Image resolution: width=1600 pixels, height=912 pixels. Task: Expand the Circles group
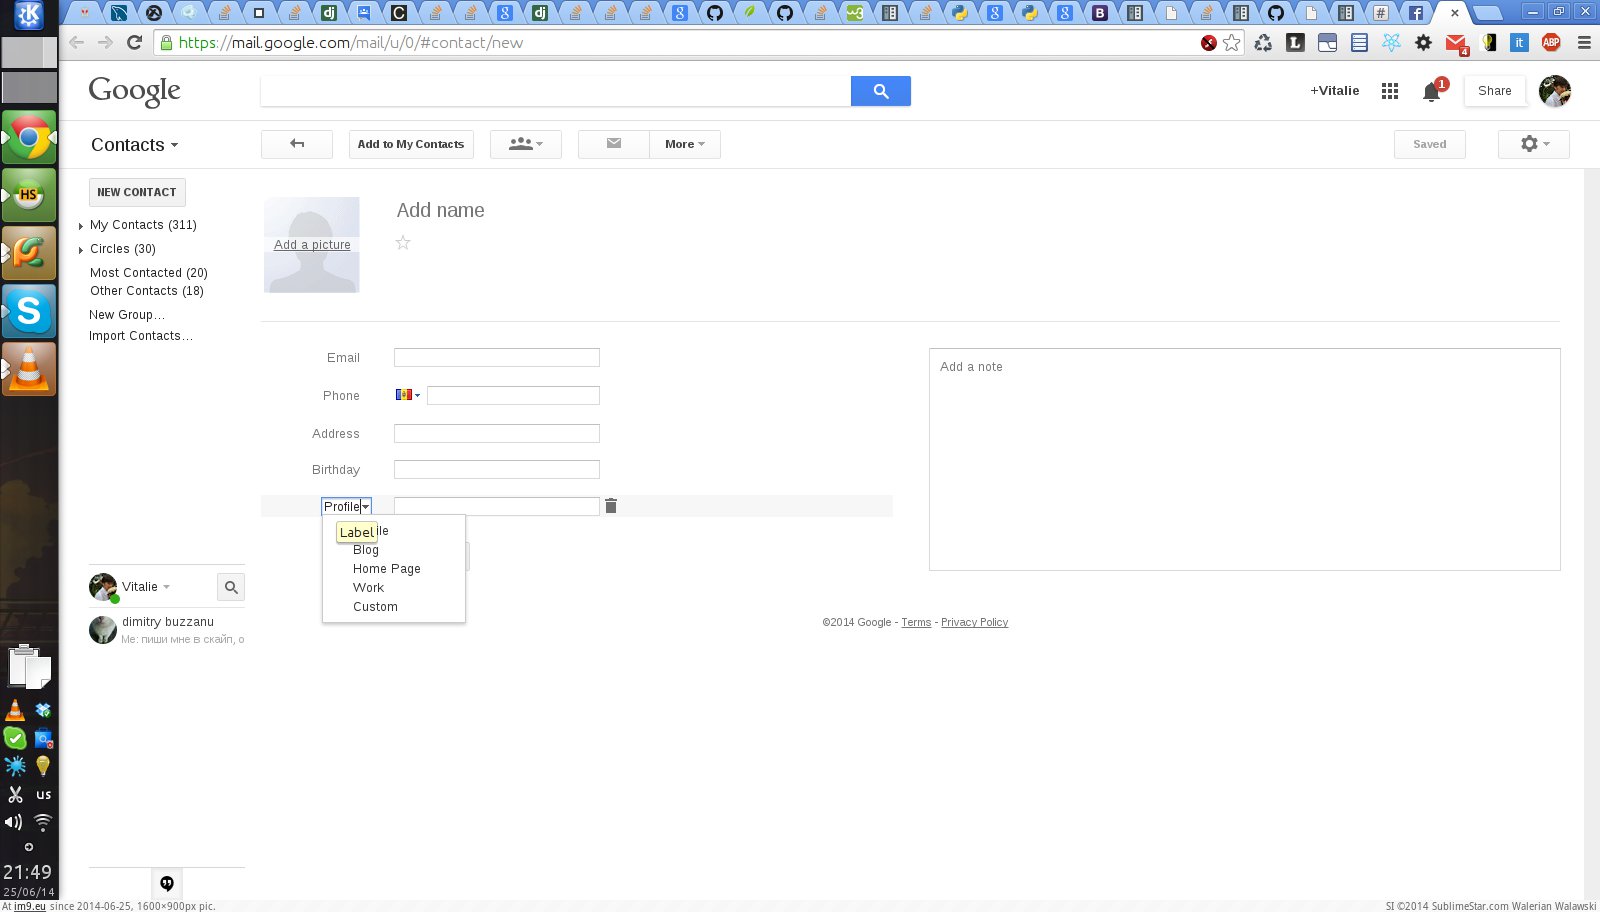81,250
